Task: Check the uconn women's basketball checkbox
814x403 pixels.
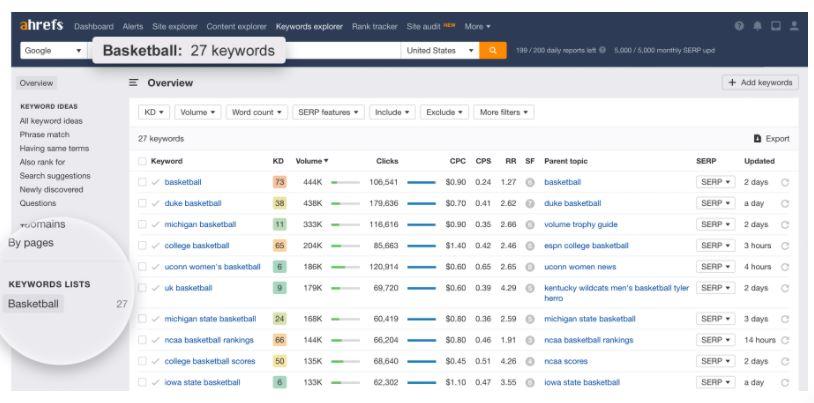Action: tap(142, 267)
